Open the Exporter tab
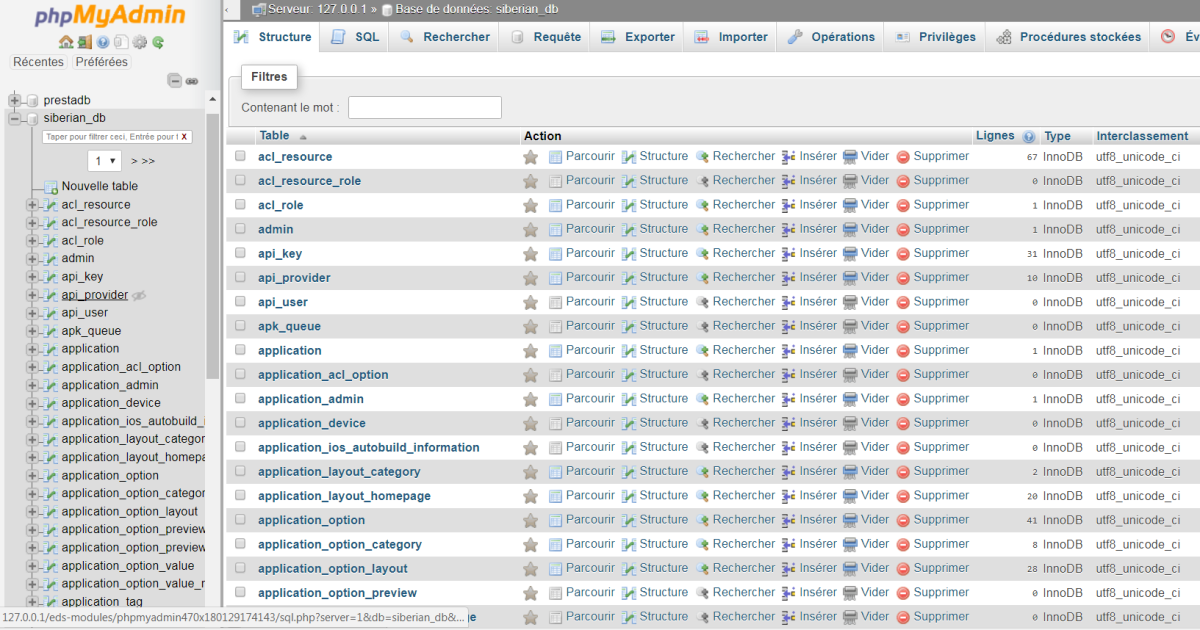 (x=638, y=37)
